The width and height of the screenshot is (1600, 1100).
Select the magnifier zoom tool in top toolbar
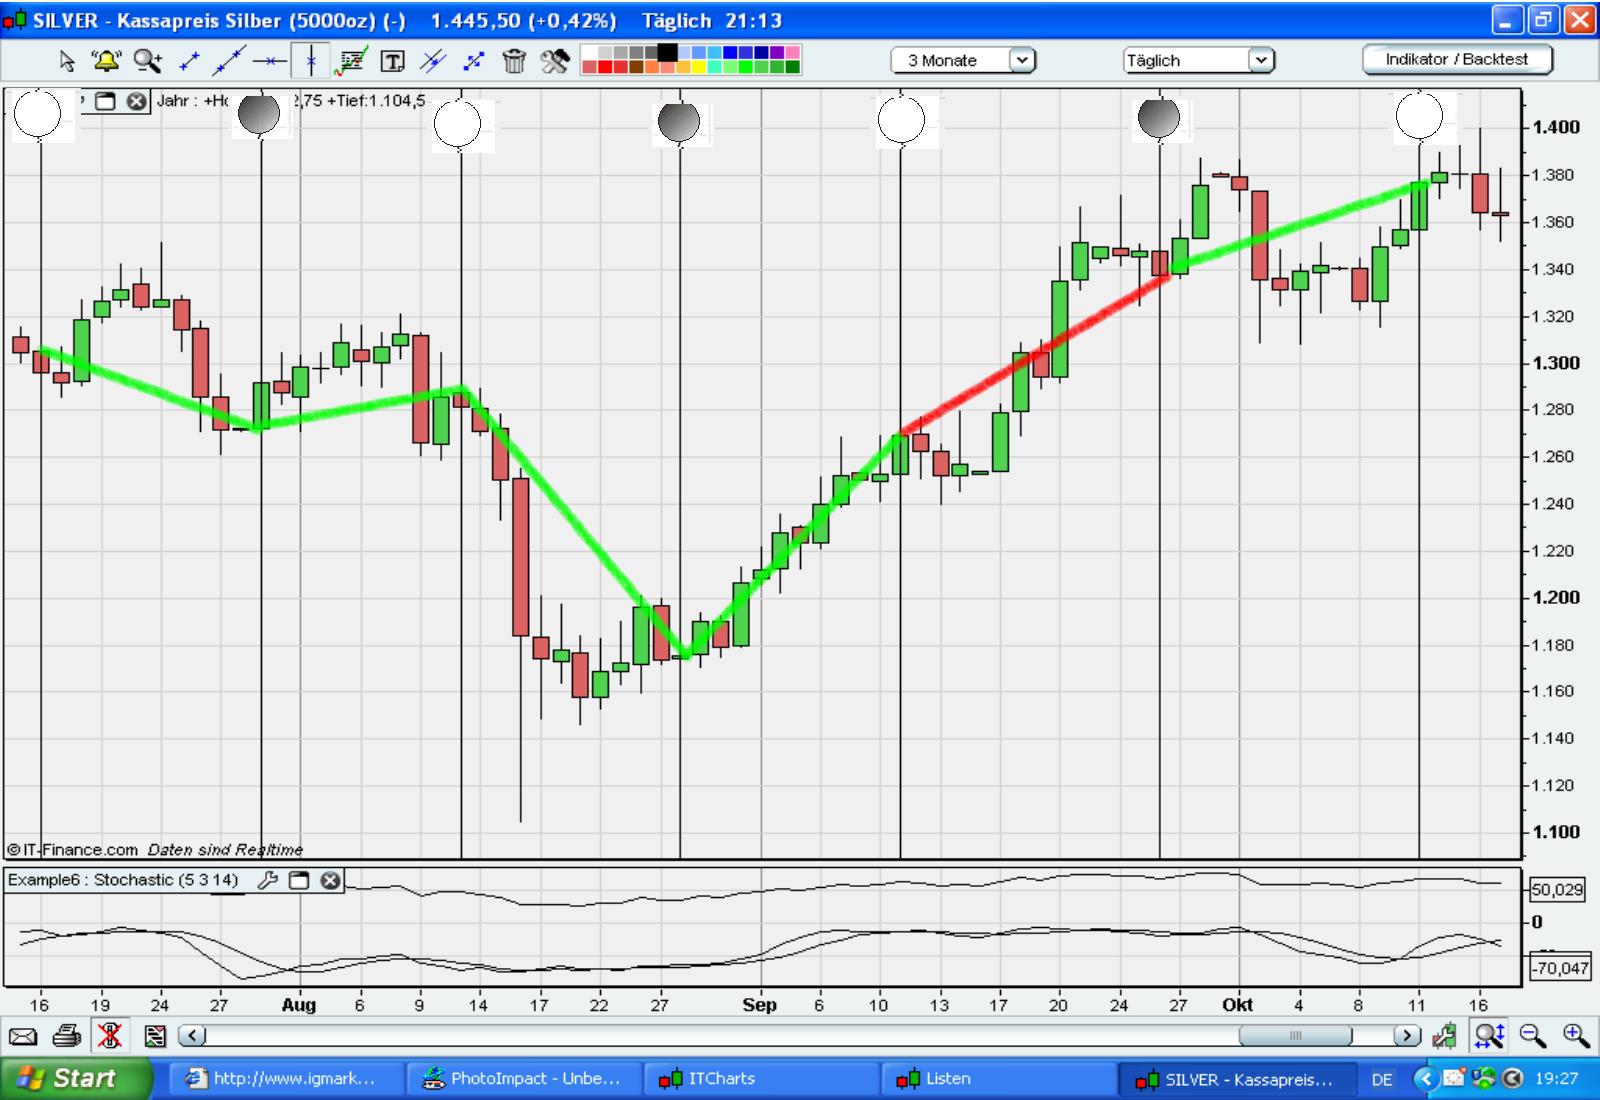148,61
